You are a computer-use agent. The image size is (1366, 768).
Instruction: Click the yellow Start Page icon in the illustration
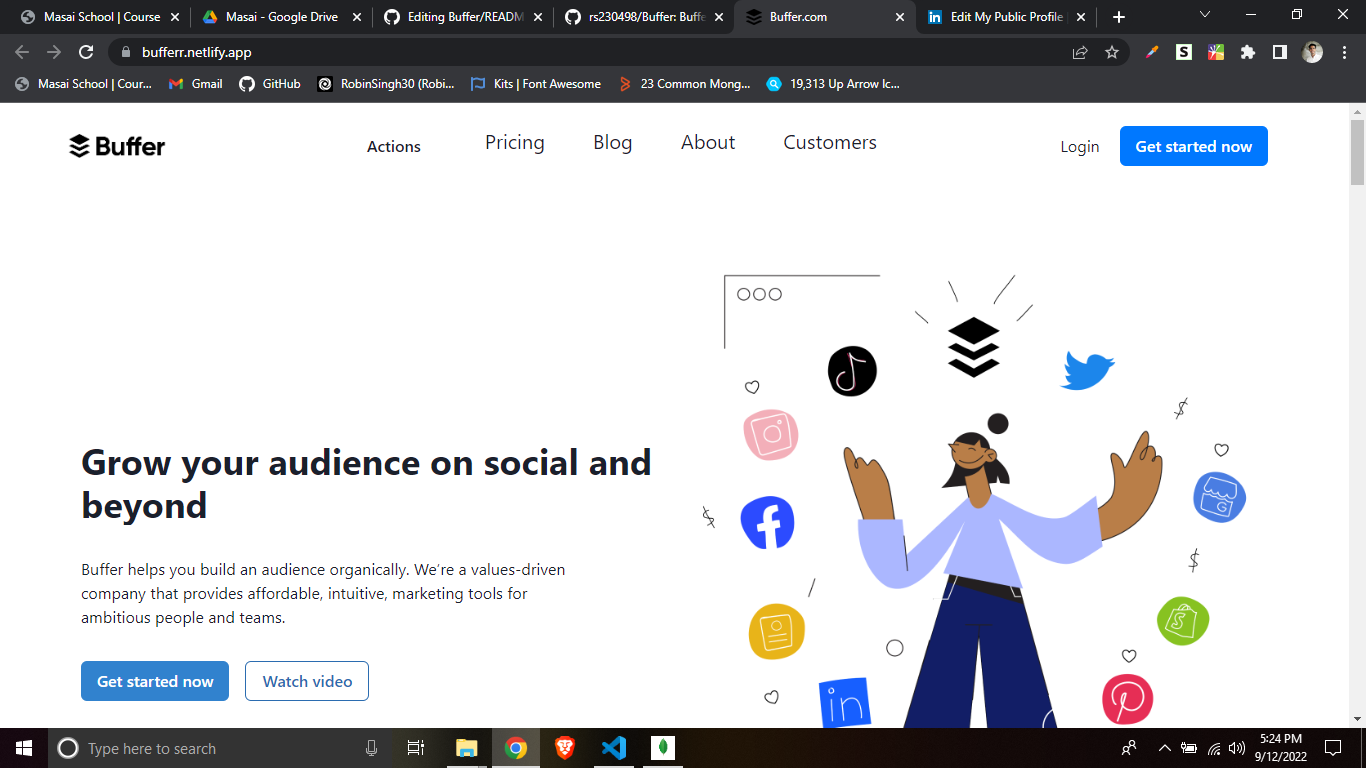tap(777, 631)
